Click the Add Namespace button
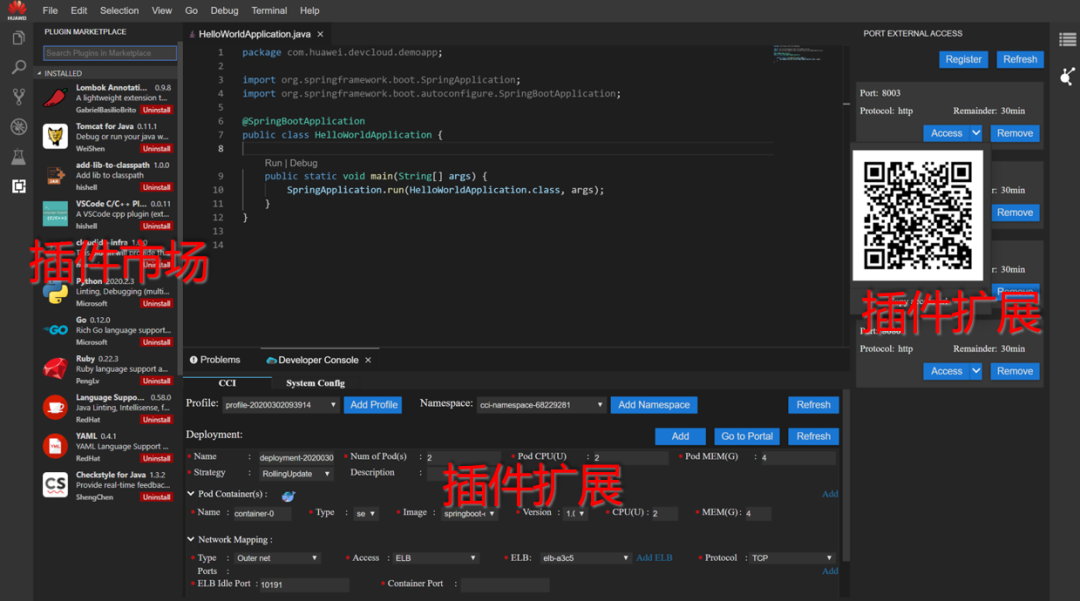1080x601 pixels. (x=653, y=405)
